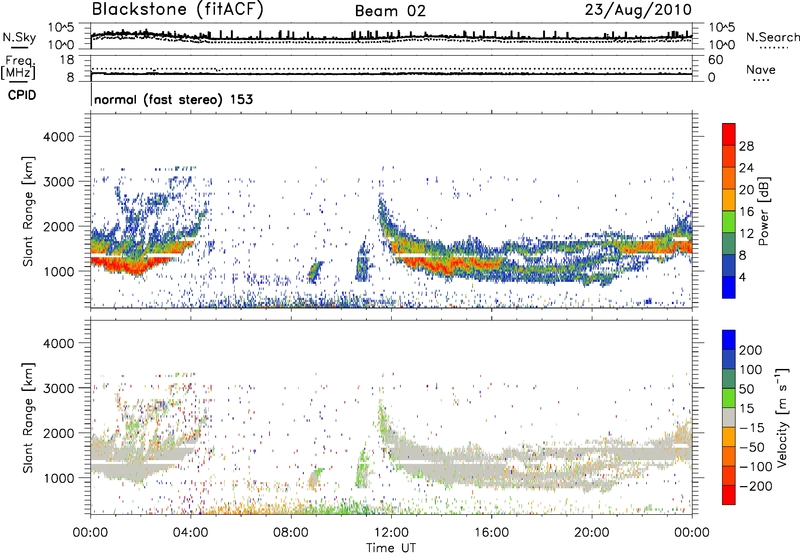This screenshot has width=800, height=554.
Task: Pick the orange 20–24 dB Power segment
Action: pyautogui.click(x=729, y=178)
